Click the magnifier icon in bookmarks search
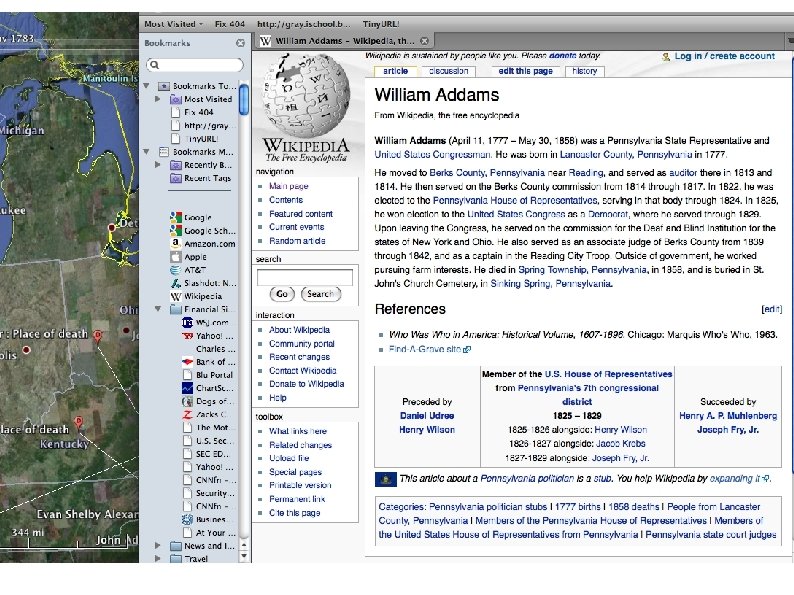This screenshot has width=794, height=595. [x=154, y=65]
